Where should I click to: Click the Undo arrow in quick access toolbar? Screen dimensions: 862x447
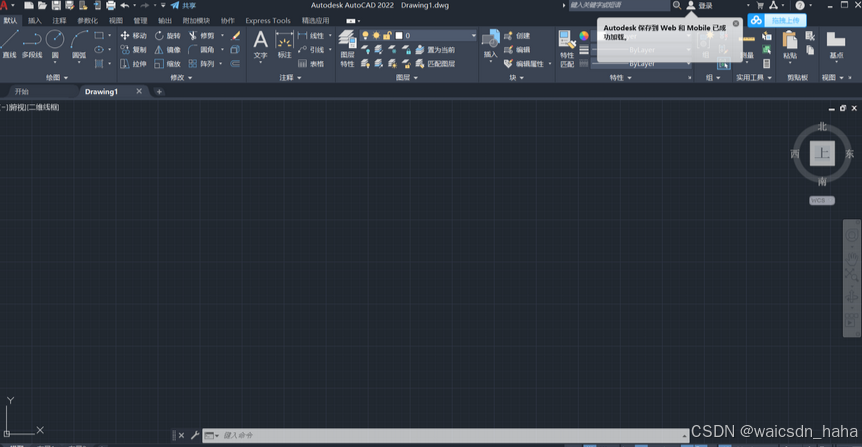pyautogui.click(x=125, y=5)
